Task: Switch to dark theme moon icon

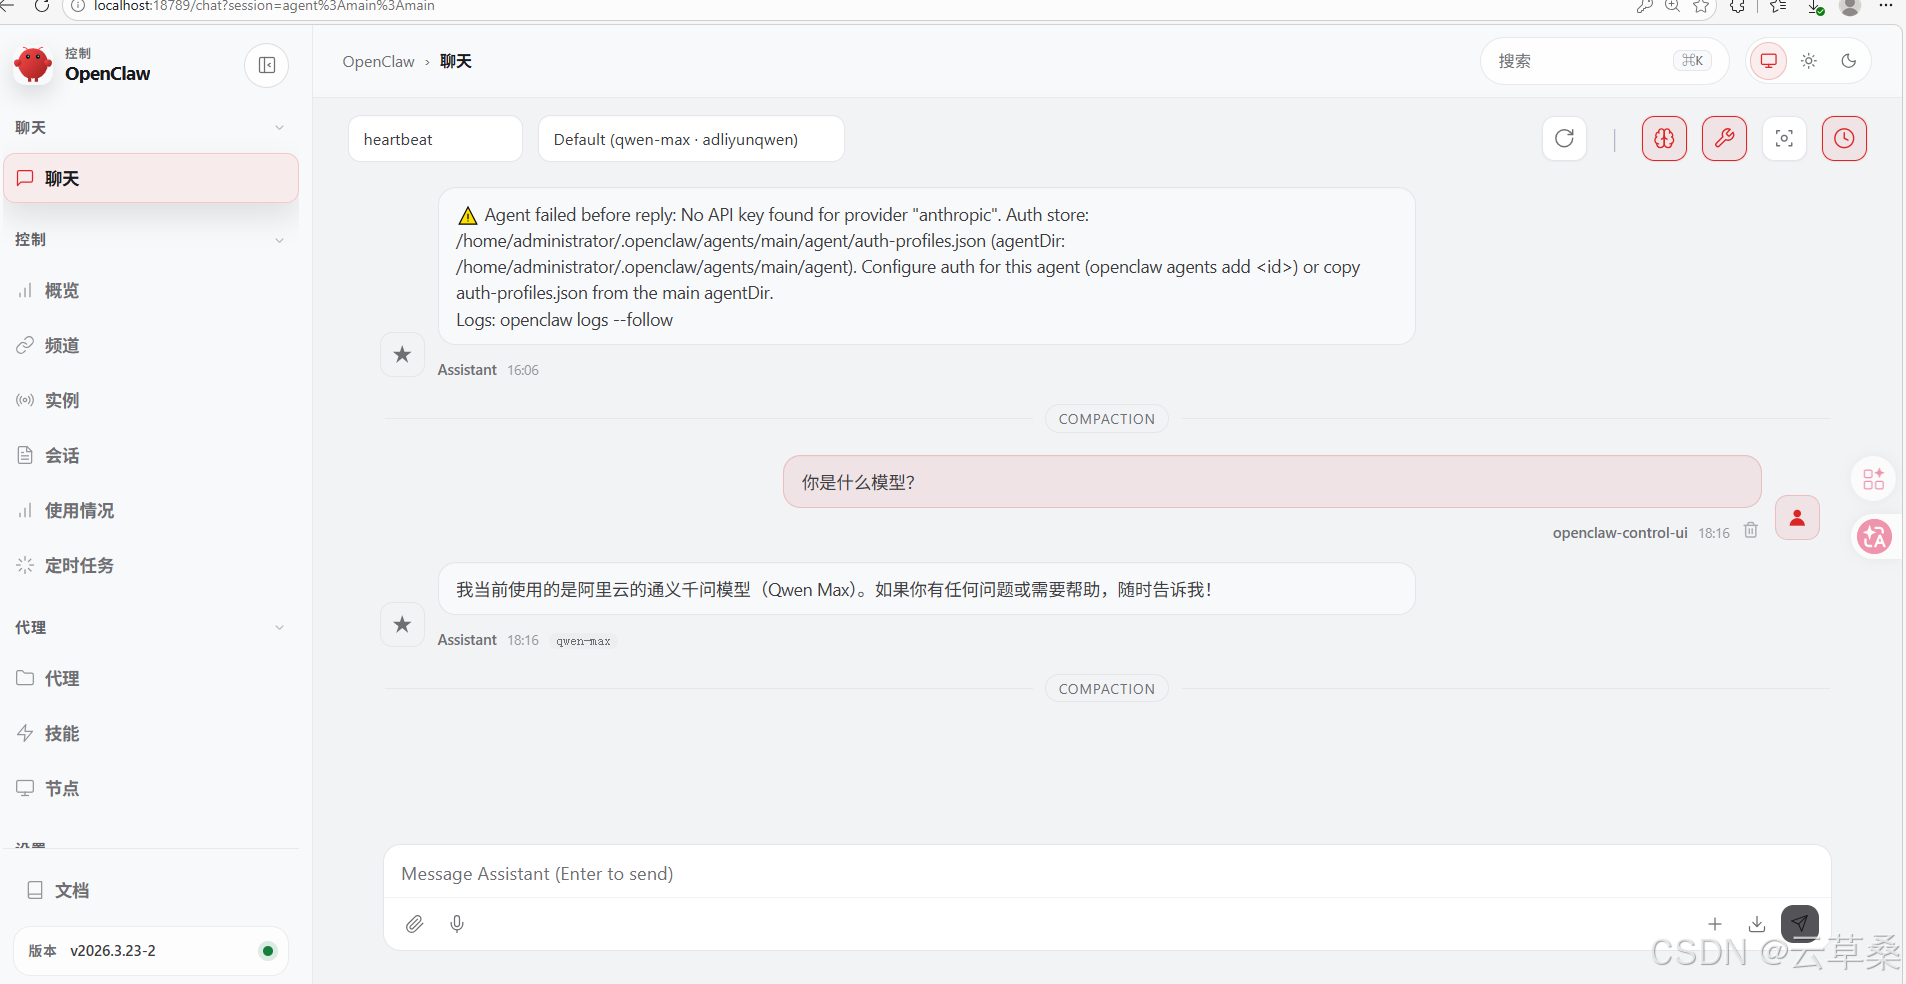Action: 1849,61
